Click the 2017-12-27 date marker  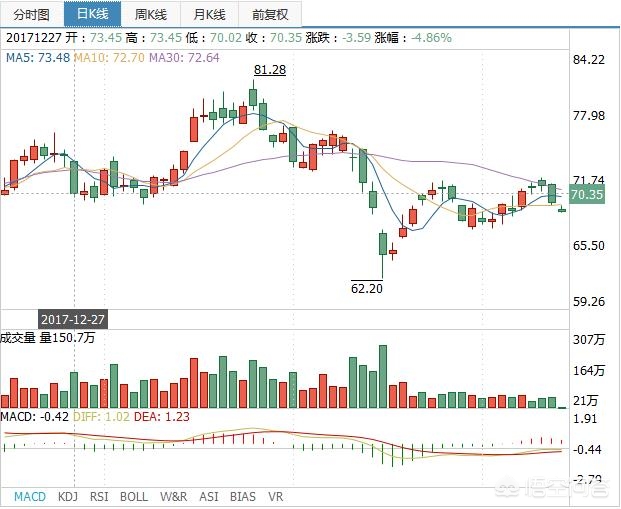73,319
